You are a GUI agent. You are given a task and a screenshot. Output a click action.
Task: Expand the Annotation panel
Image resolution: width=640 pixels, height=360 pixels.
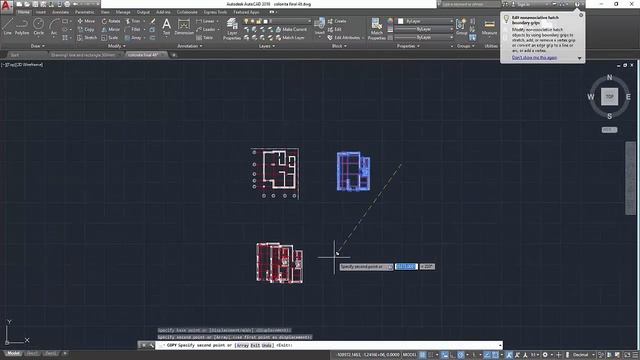tap(190, 46)
